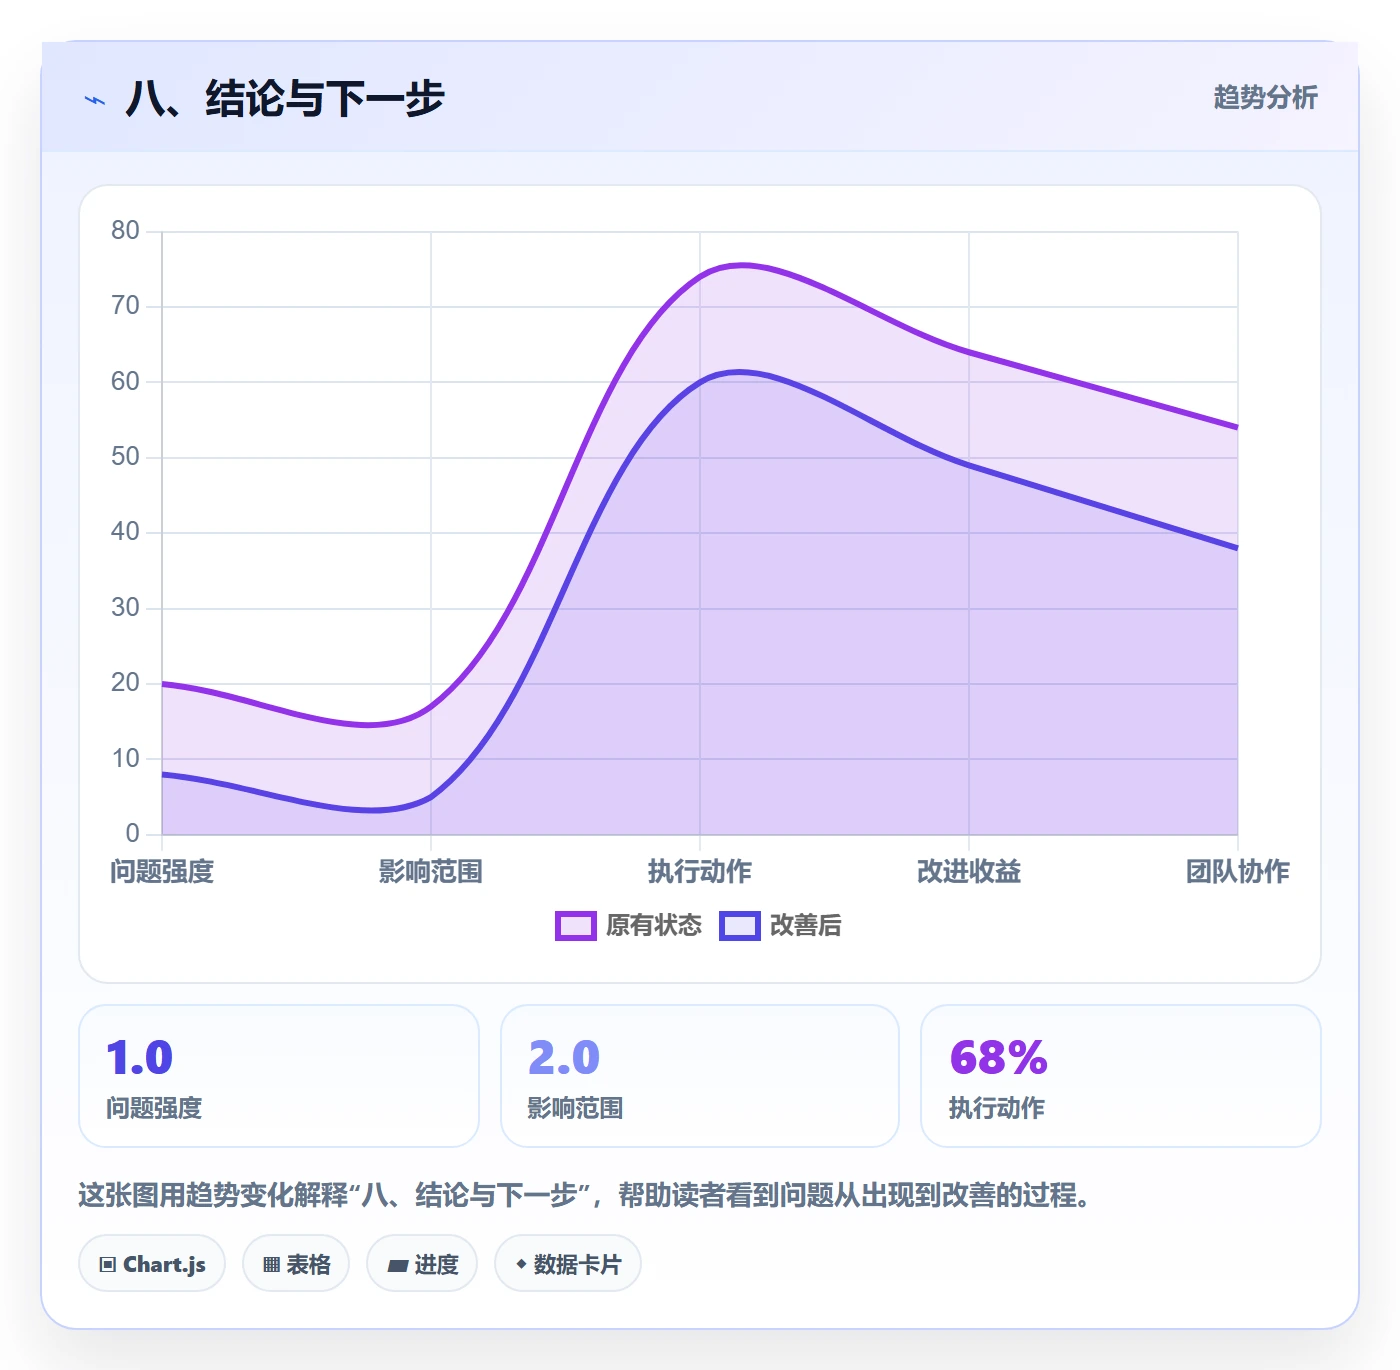This screenshot has width=1400, height=1370.
Task: Click the 50 y-axis value
Action: pos(125,456)
